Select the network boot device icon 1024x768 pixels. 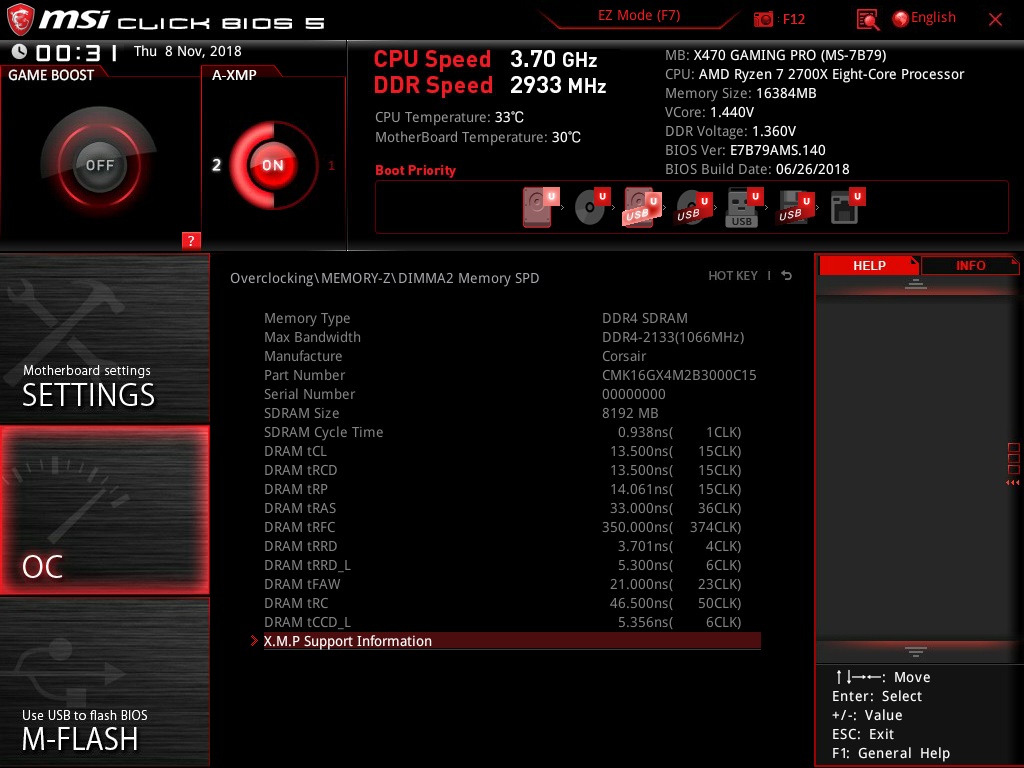pyautogui.click(x=846, y=207)
